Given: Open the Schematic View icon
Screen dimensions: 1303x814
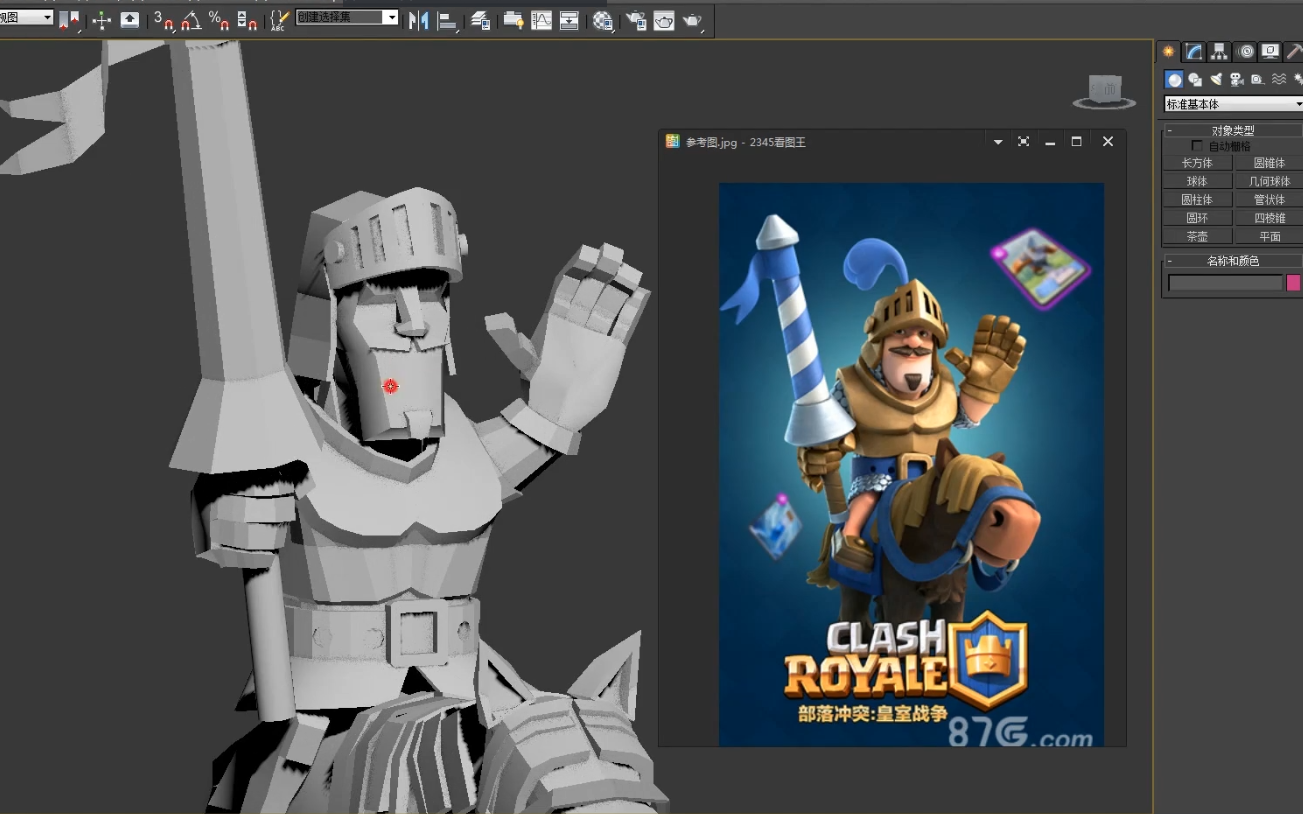Looking at the screenshot, I should tap(569, 20).
